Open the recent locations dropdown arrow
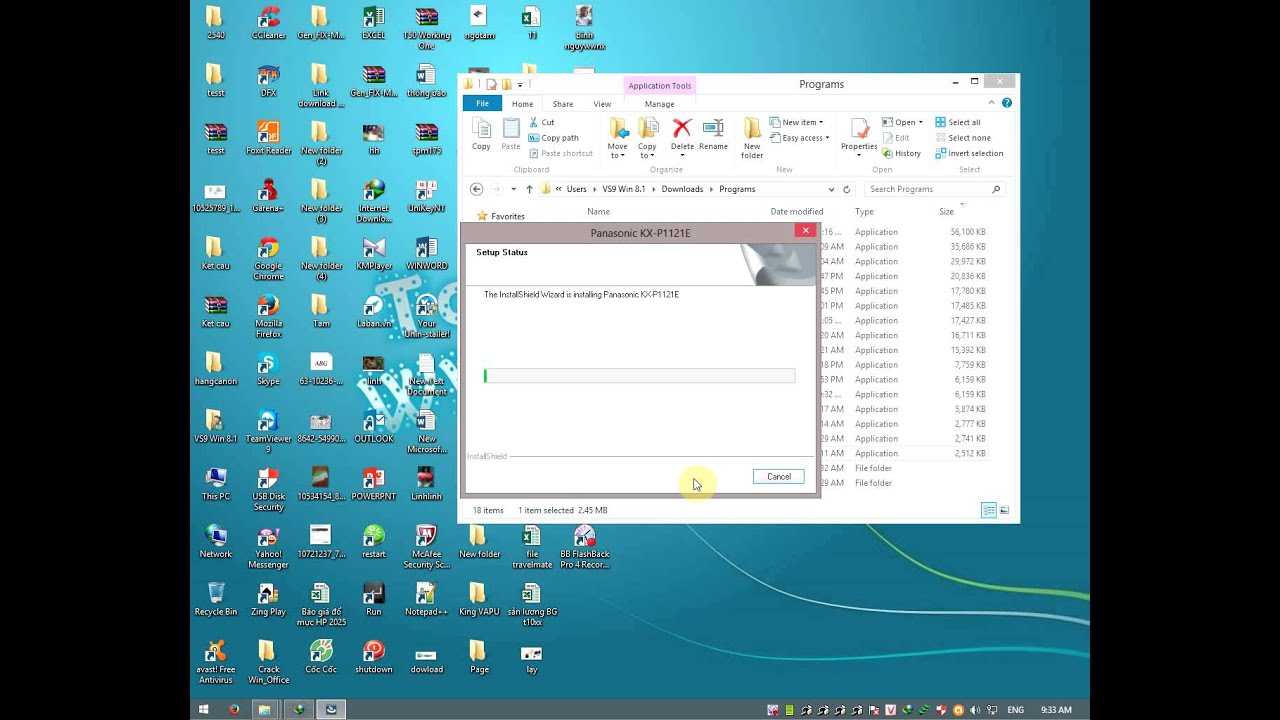 click(513, 189)
